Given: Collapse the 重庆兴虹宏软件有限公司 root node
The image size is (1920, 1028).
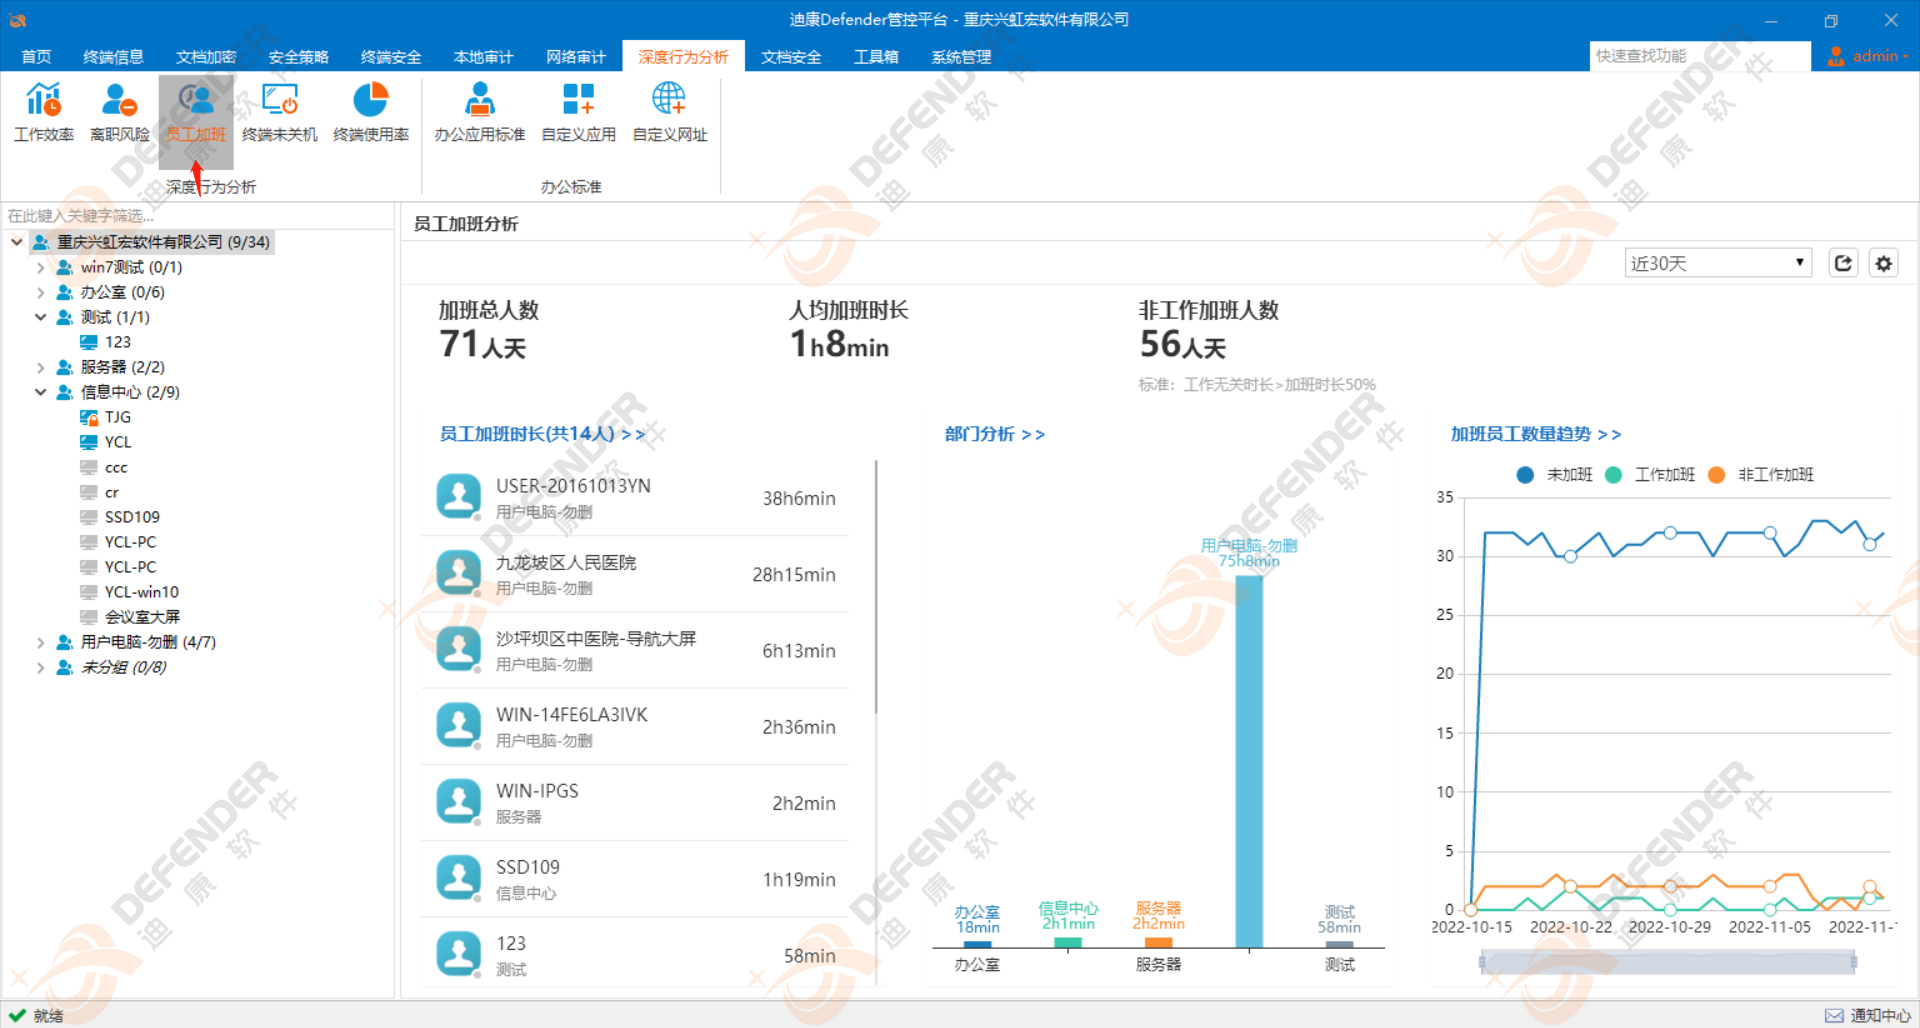Looking at the screenshot, I should (x=17, y=242).
